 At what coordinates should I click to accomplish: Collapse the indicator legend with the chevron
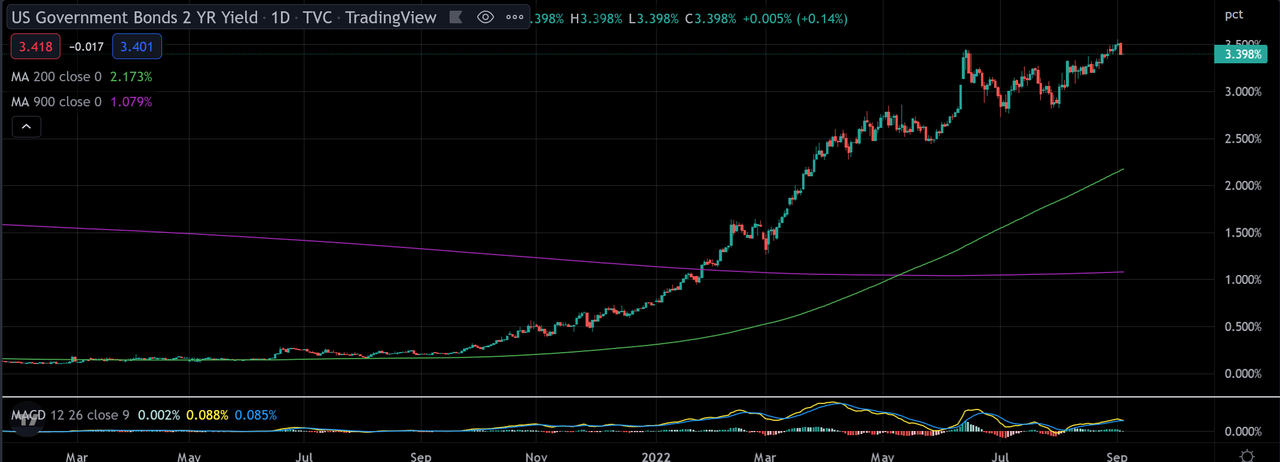pyautogui.click(x=26, y=127)
